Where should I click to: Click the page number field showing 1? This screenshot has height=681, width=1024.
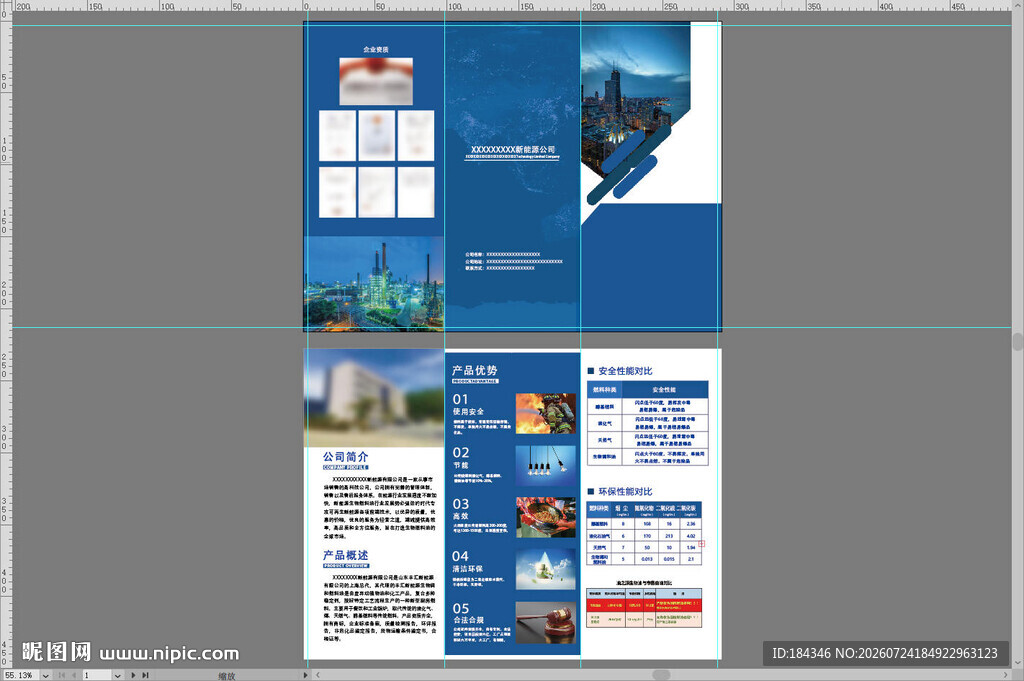click(97, 676)
